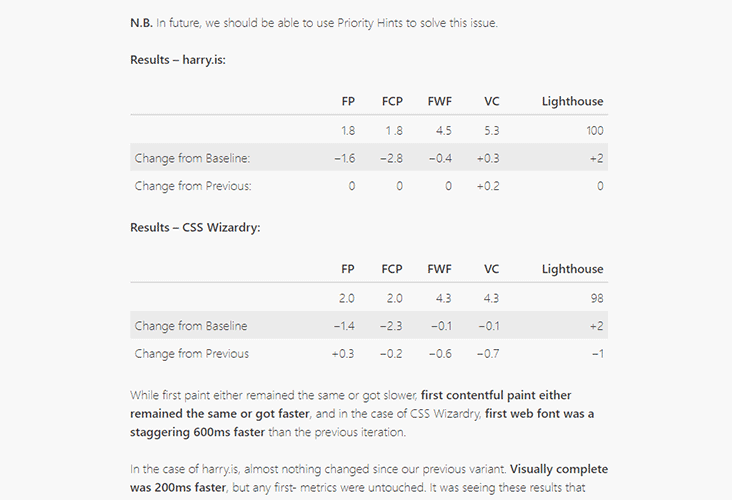
Task: Click the −0.7 VC change value
Action: 489,353
